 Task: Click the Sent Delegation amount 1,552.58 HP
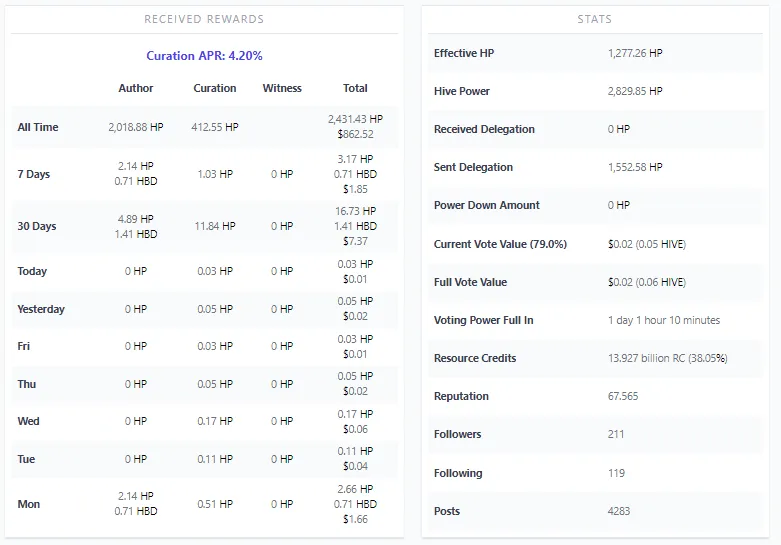635,167
